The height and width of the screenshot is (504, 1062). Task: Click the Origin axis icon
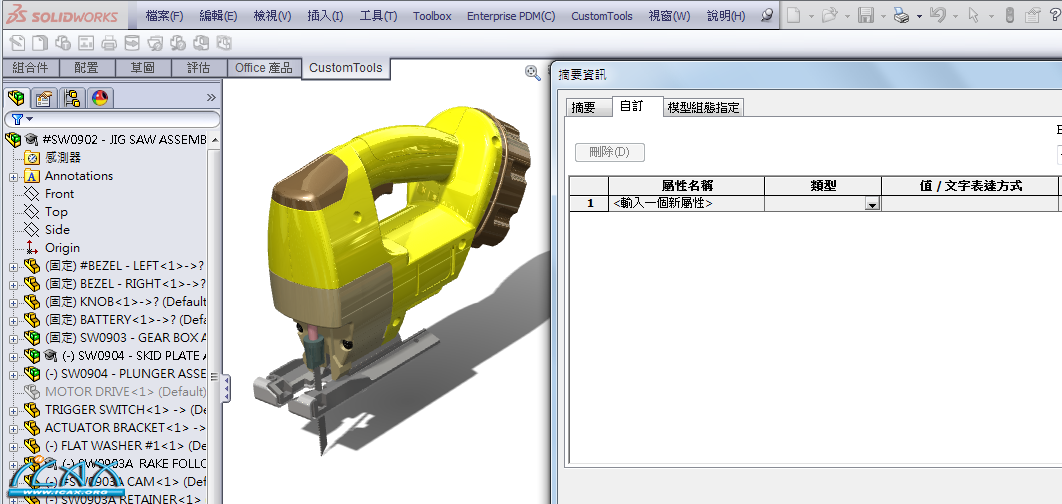[32, 248]
